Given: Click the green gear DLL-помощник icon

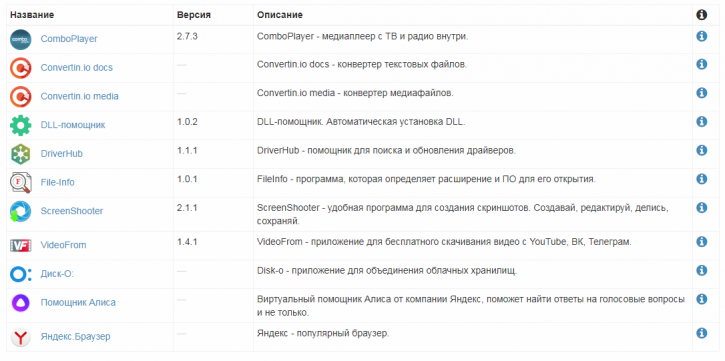Looking at the screenshot, I should click(21, 125).
